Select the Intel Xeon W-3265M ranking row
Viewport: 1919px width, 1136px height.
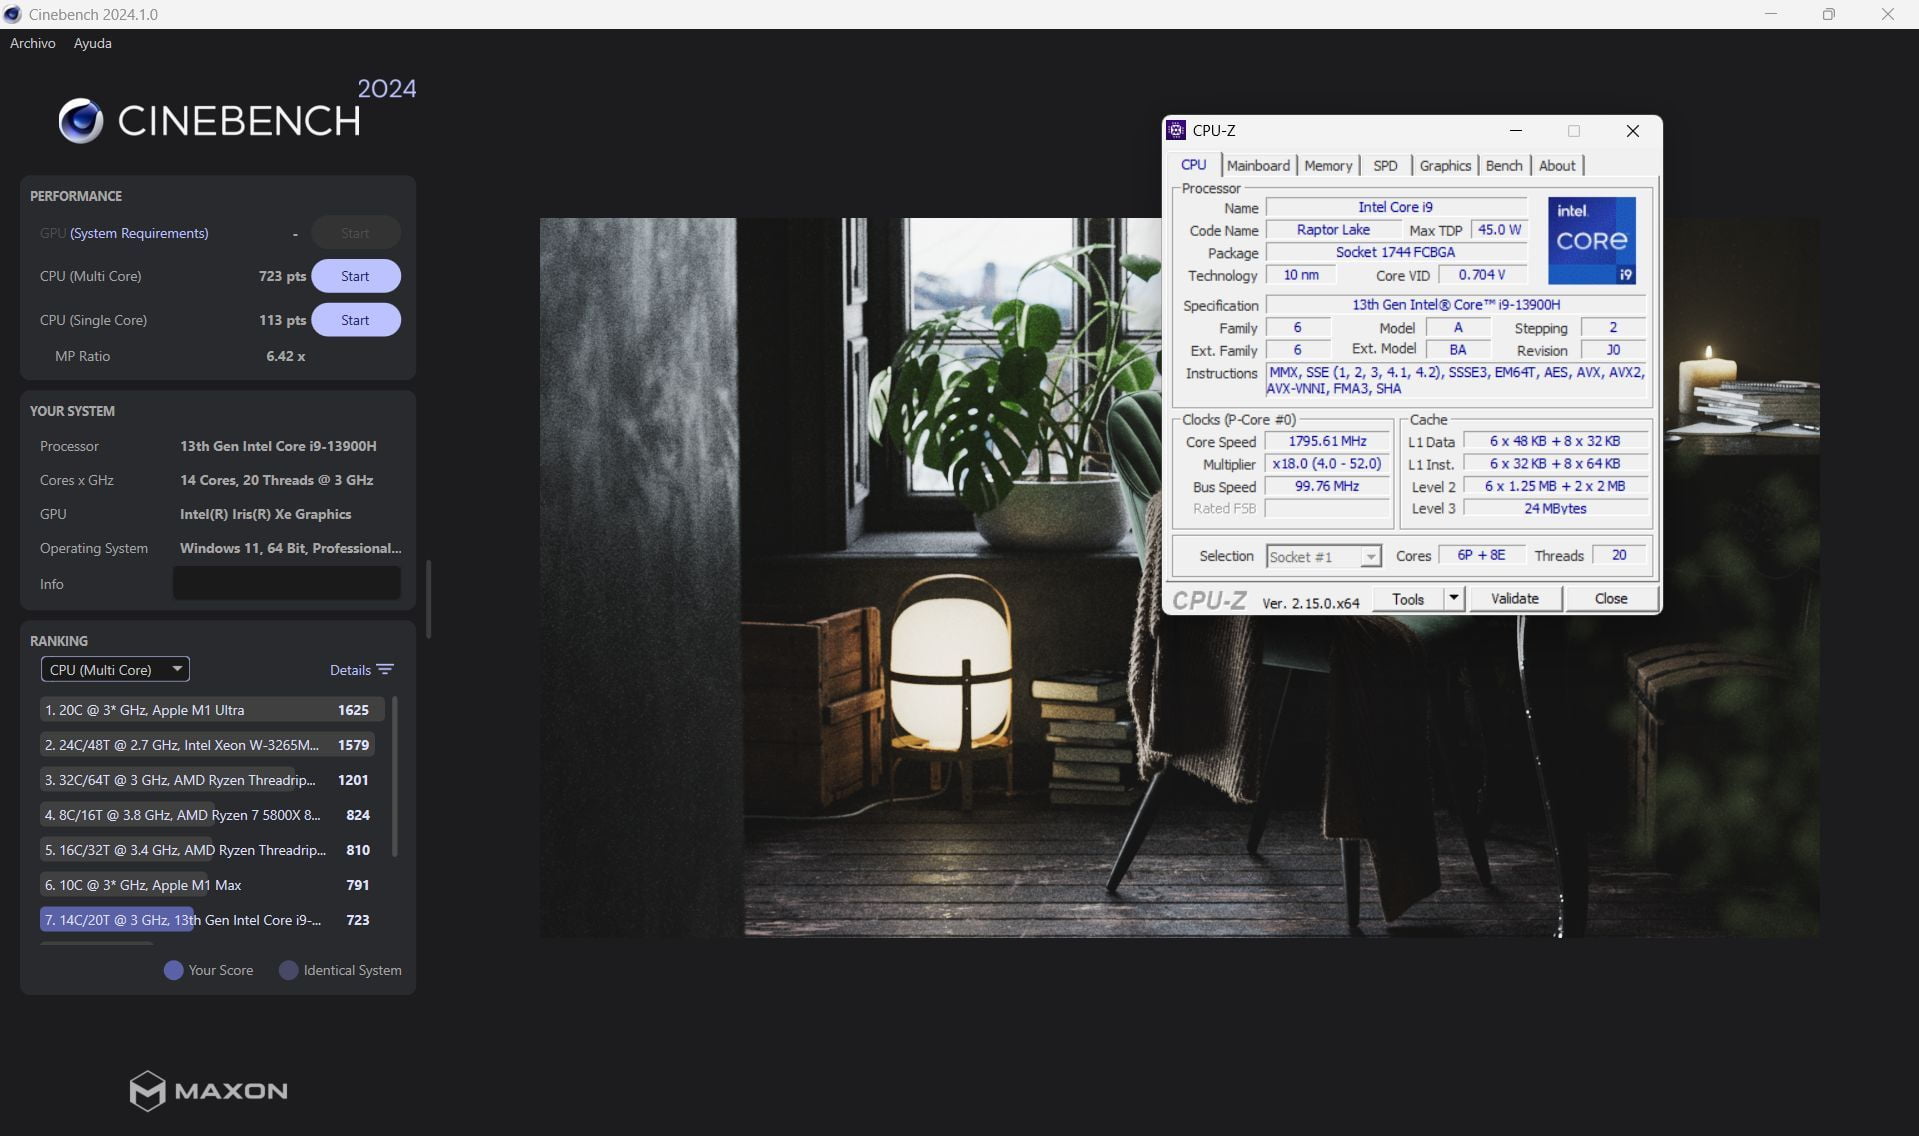[x=208, y=745]
